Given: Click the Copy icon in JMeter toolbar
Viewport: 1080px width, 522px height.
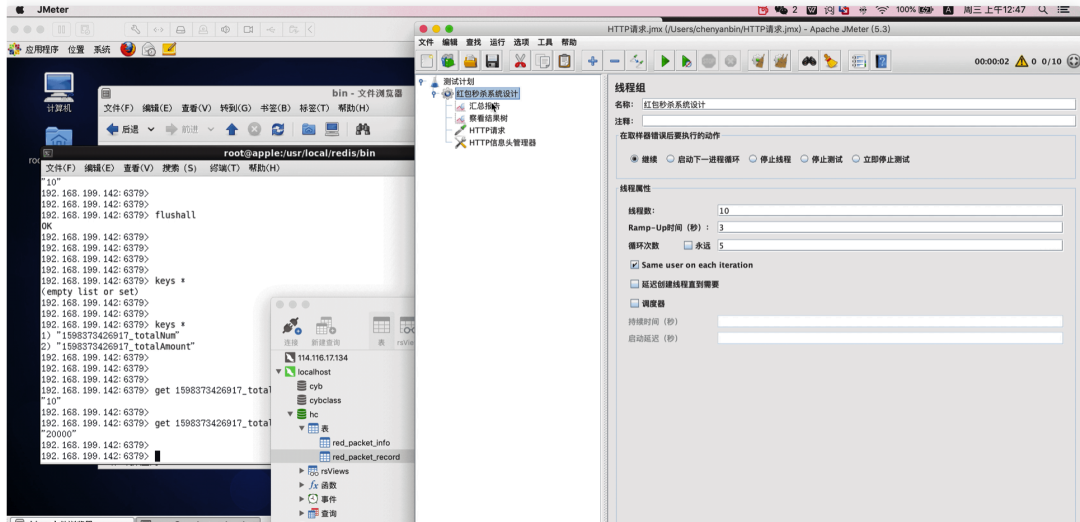Looking at the screenshot, I should [x=543, y=61].
